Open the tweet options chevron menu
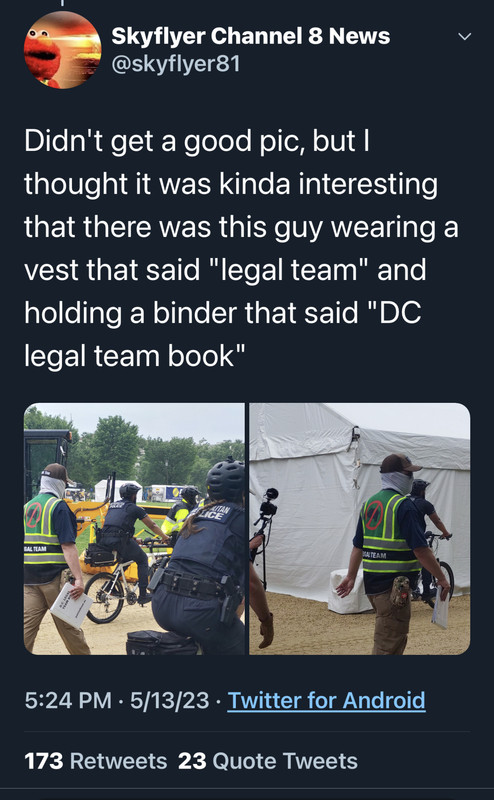This screenshot has width=494, height=800. point(464,37)
